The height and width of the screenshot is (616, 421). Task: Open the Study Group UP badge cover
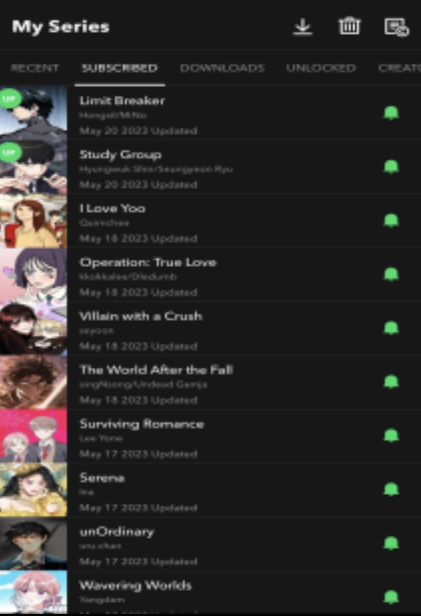click(33, 167)
